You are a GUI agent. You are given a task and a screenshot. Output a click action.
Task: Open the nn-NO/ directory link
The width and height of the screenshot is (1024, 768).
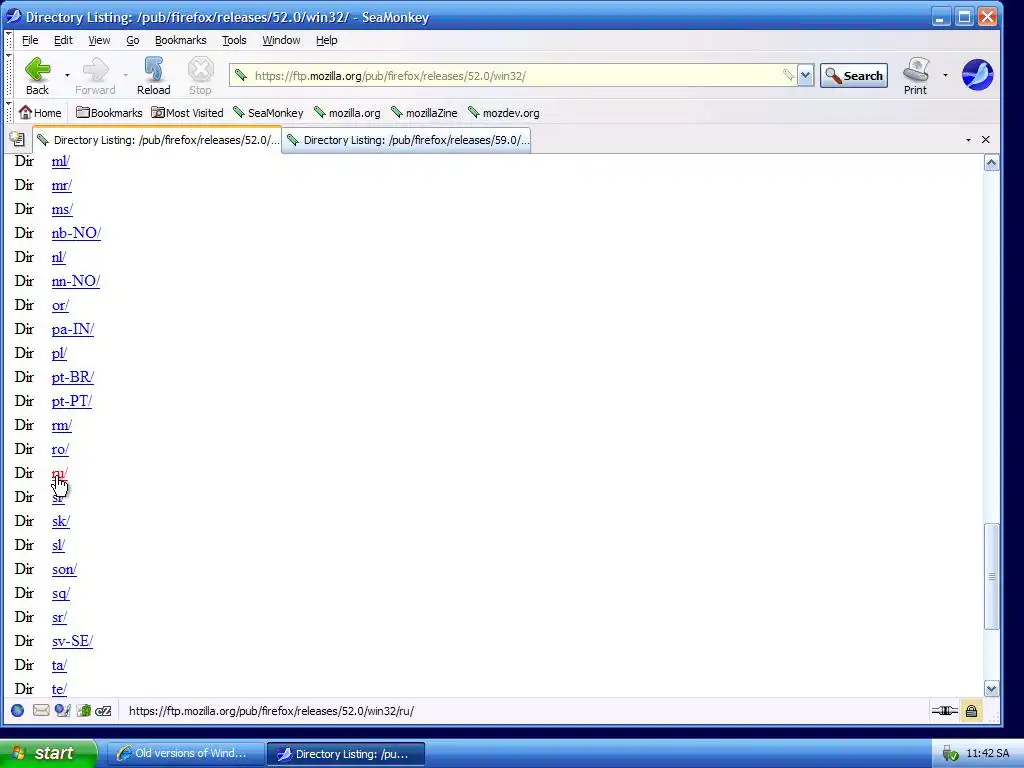[x=76, y=281]
